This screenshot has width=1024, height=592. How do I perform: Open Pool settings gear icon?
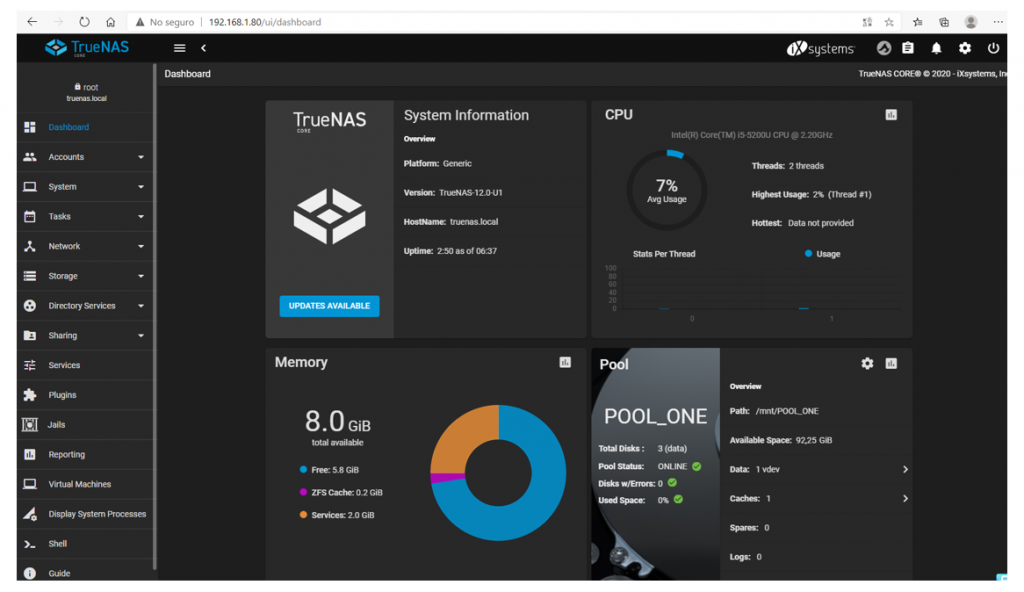(867, 363)
